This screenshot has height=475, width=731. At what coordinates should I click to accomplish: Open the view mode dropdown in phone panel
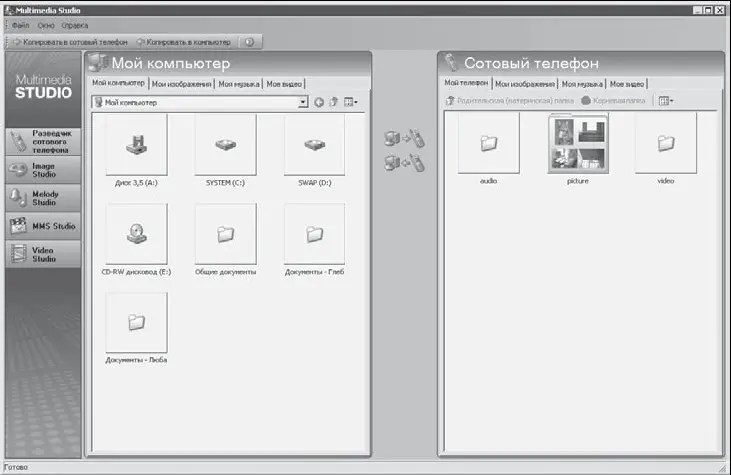666,101
